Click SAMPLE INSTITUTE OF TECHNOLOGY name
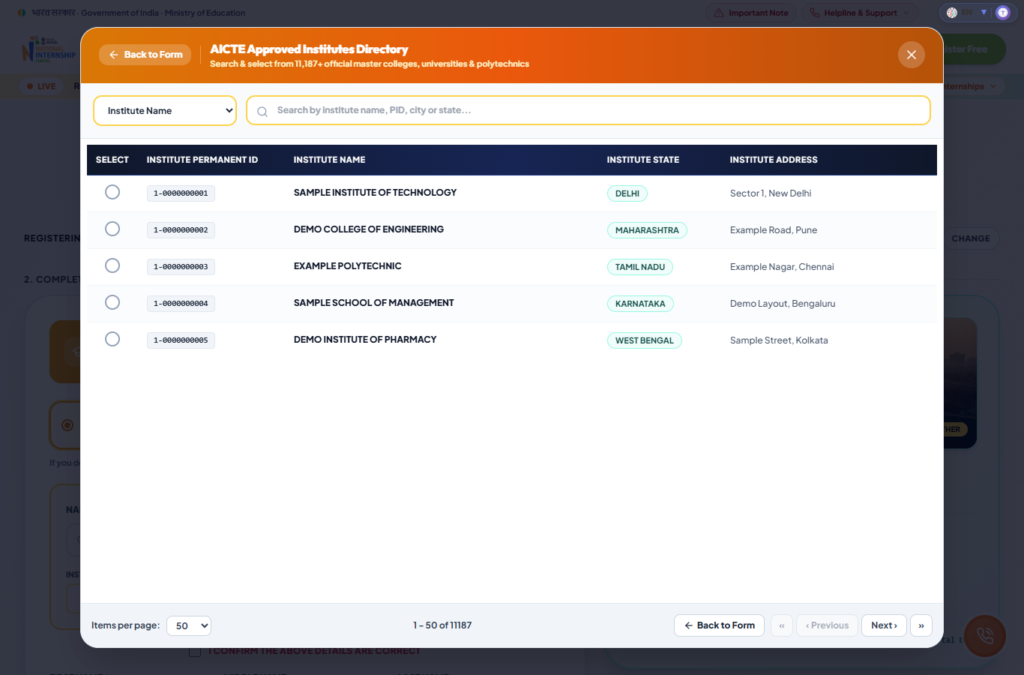Viewport: 1024px width, 675px height. 375,193
